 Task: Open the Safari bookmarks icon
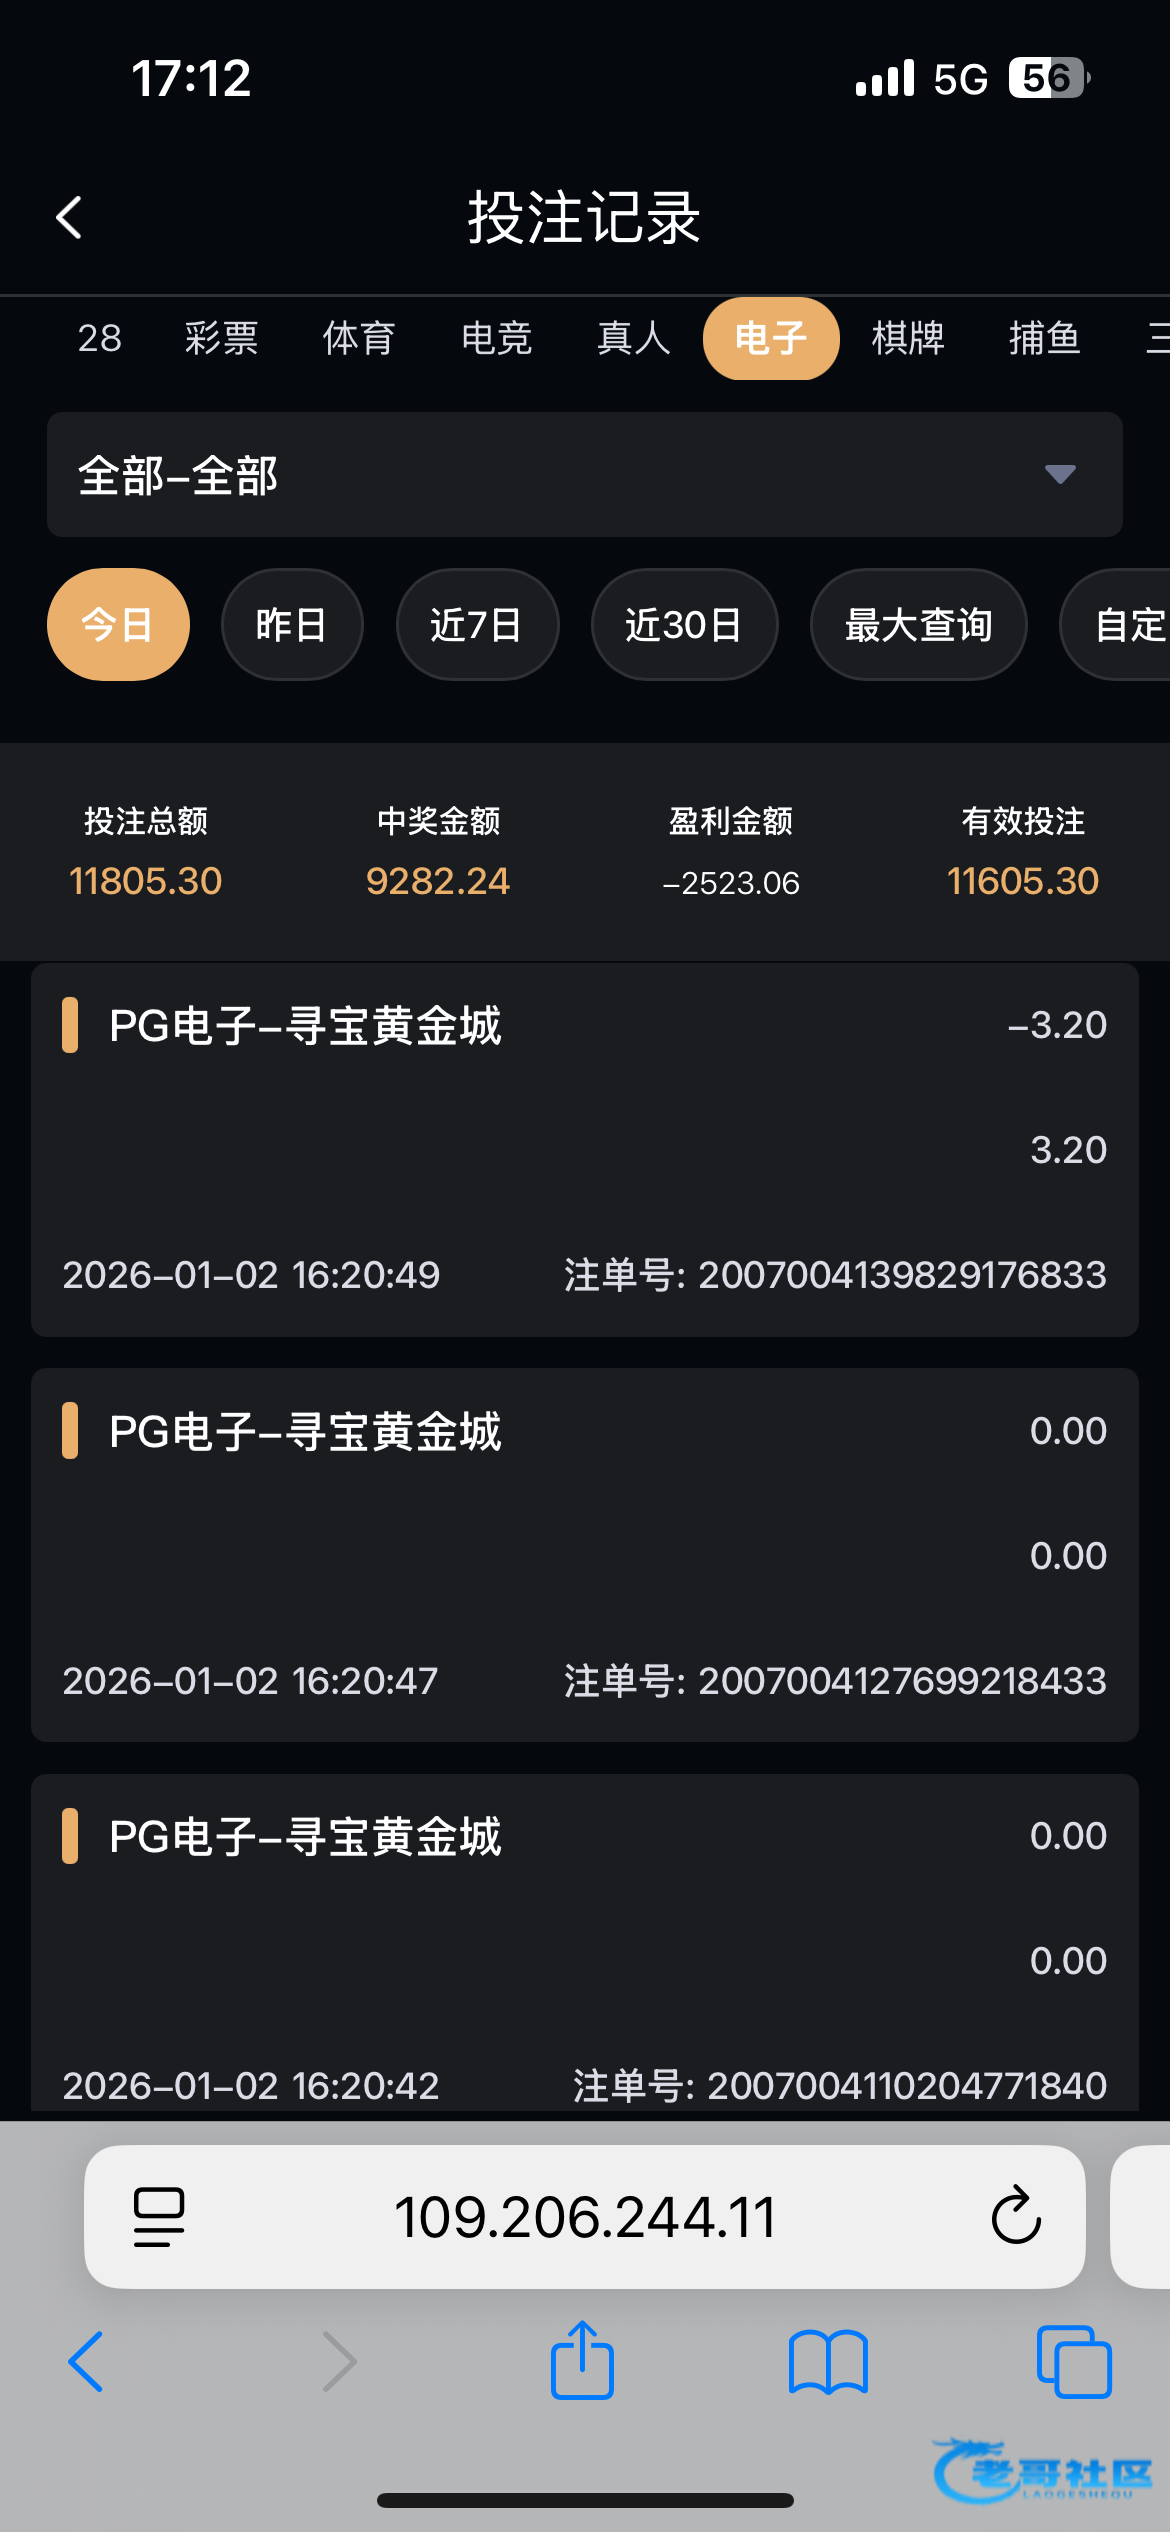pyautogui.click(x=828, y=2361)
